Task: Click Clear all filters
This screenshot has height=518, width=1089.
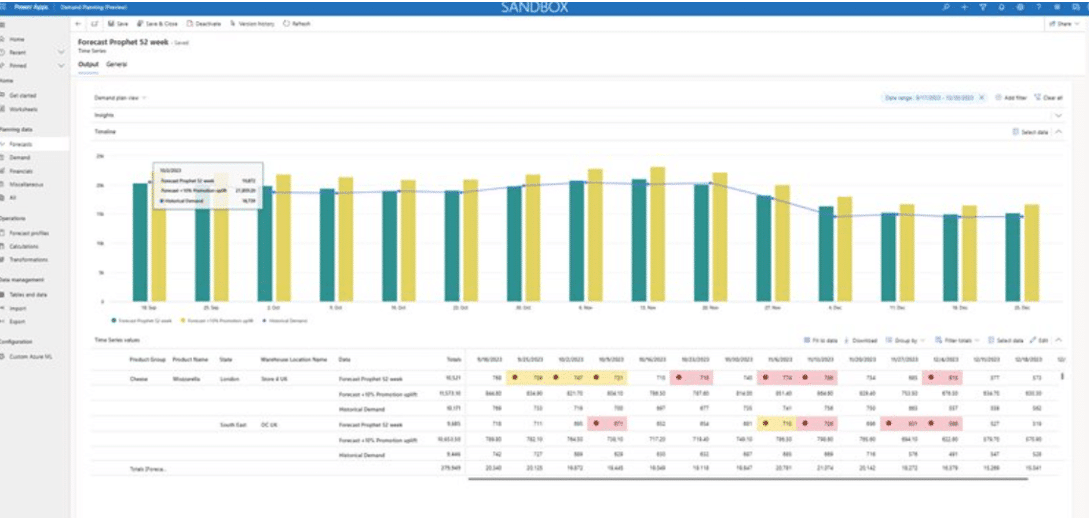Action: [x=1048, y=98]
